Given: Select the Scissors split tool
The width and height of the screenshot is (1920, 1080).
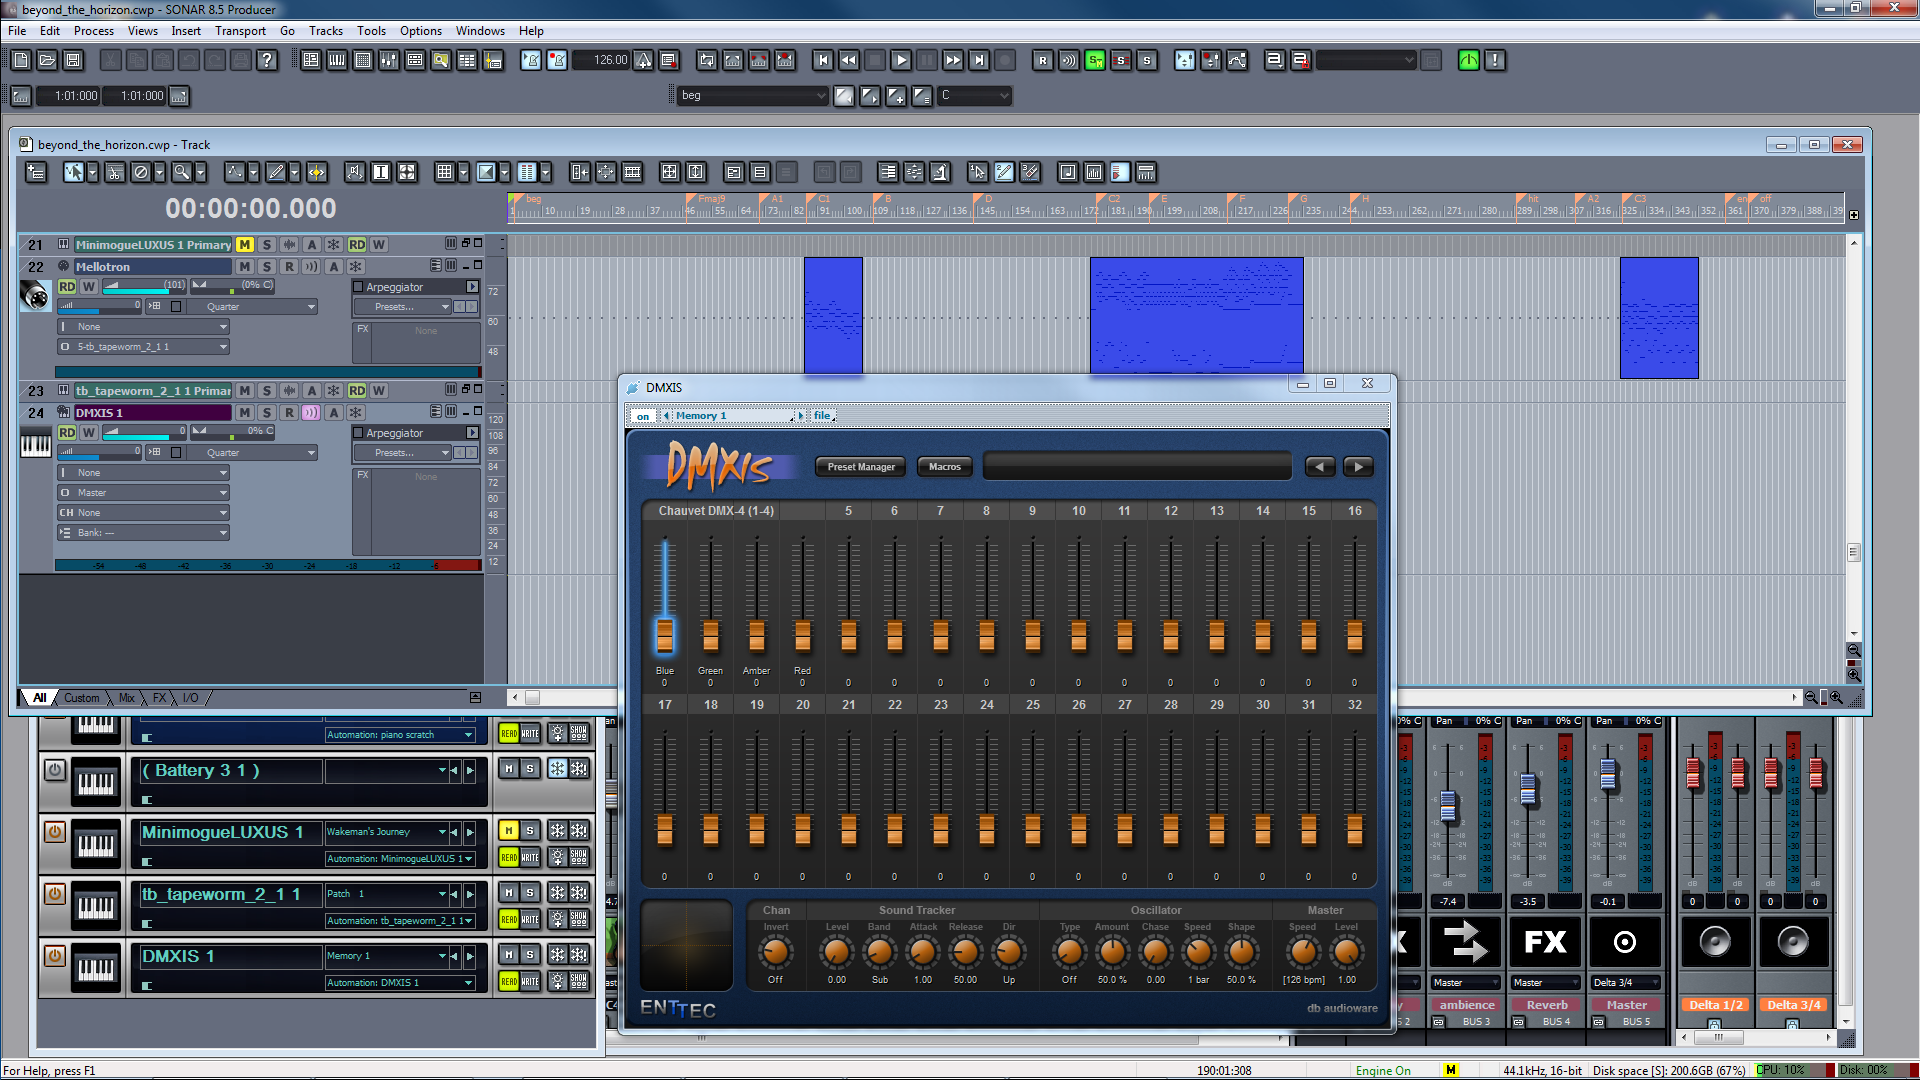Looking at the screenshot, I should pos(115,173).
